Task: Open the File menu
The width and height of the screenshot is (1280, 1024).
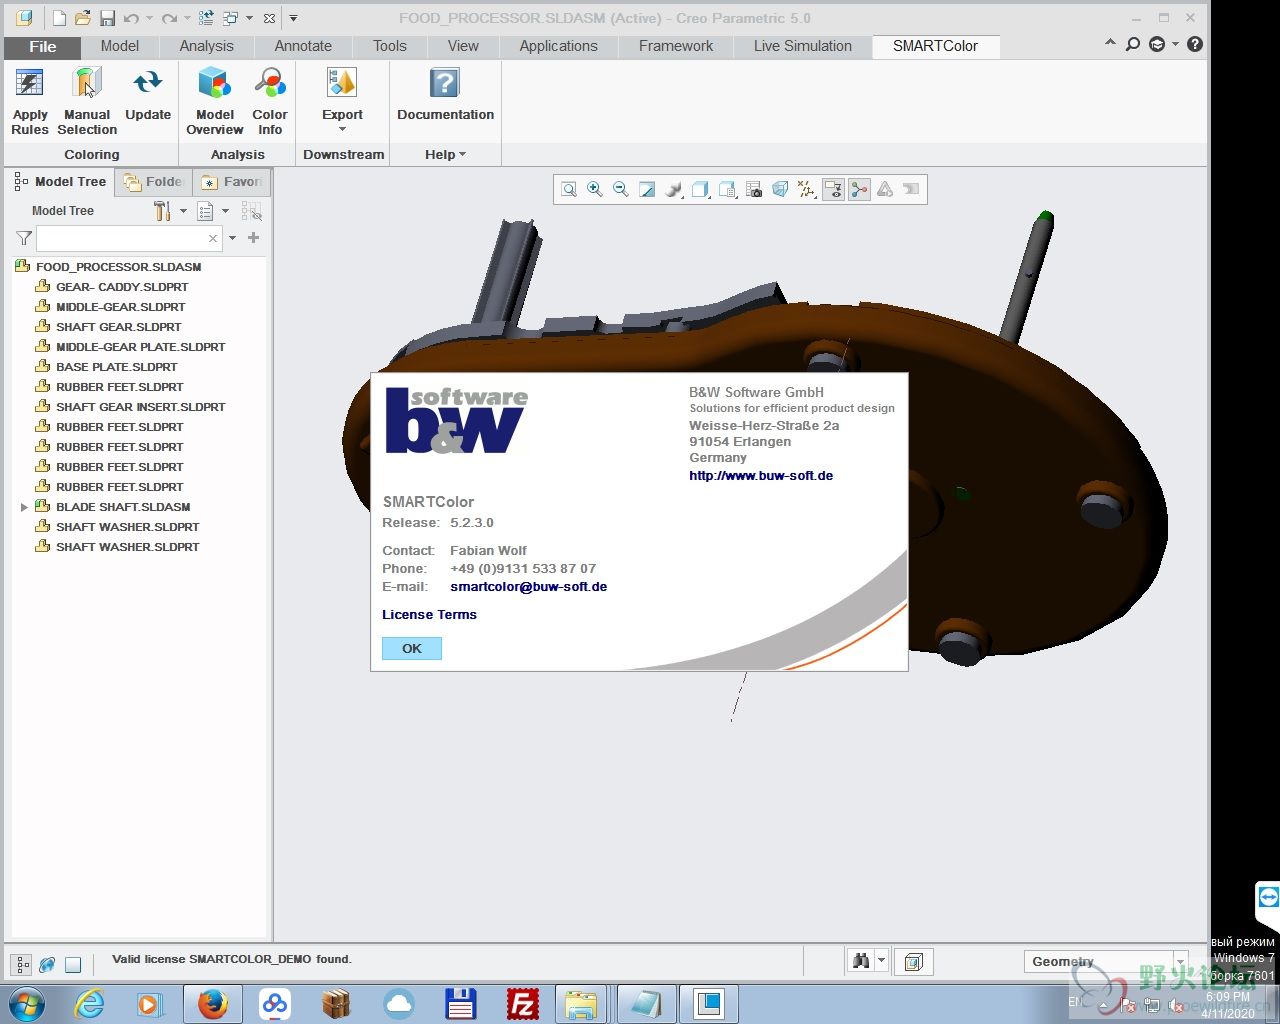Action: (x=43, y=47)
